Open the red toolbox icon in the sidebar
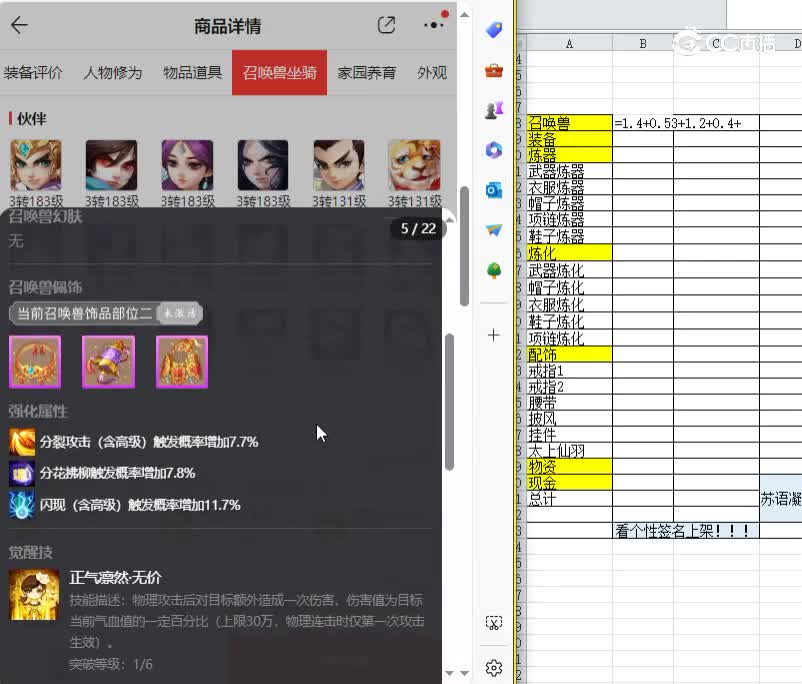Image resolution: width=802 pixels, height=684 pixels. pos(493,71)
